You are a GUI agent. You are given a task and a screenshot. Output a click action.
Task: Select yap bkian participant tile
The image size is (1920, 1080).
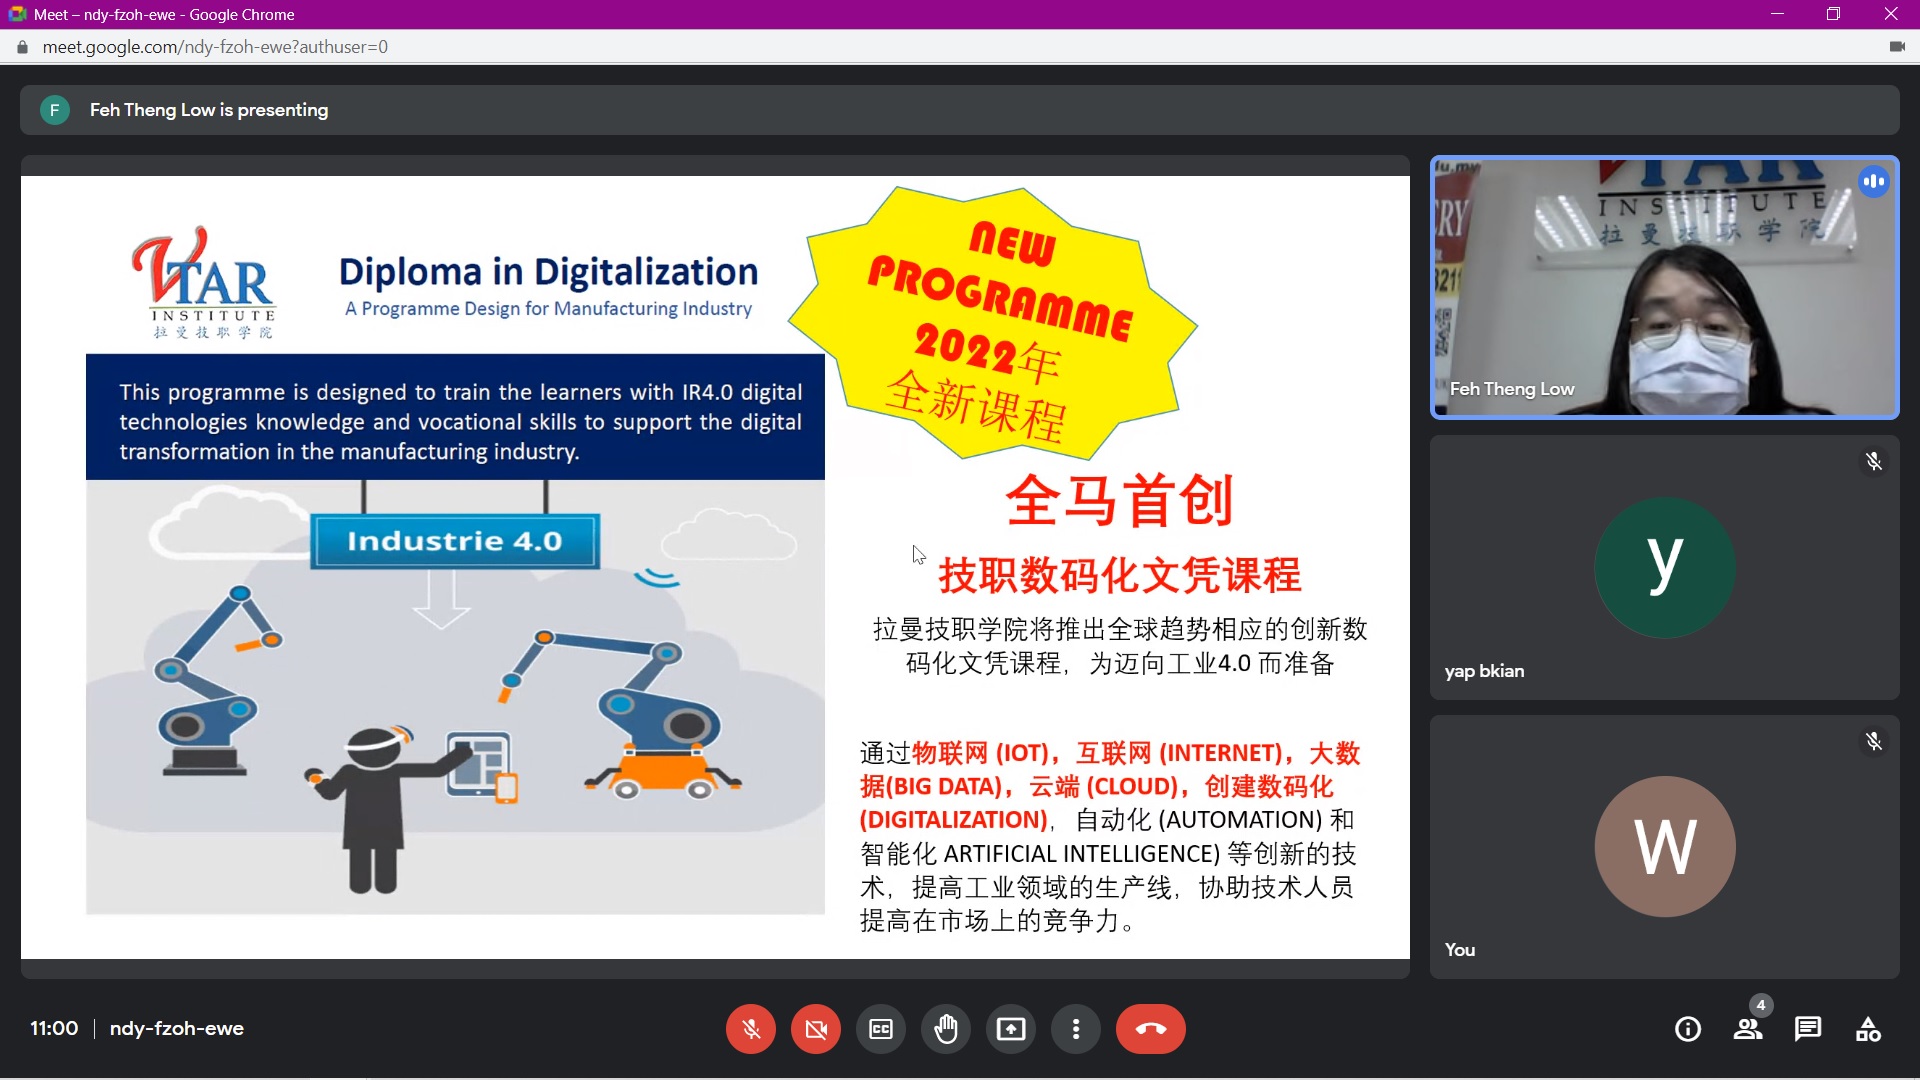pos(1665,567)
